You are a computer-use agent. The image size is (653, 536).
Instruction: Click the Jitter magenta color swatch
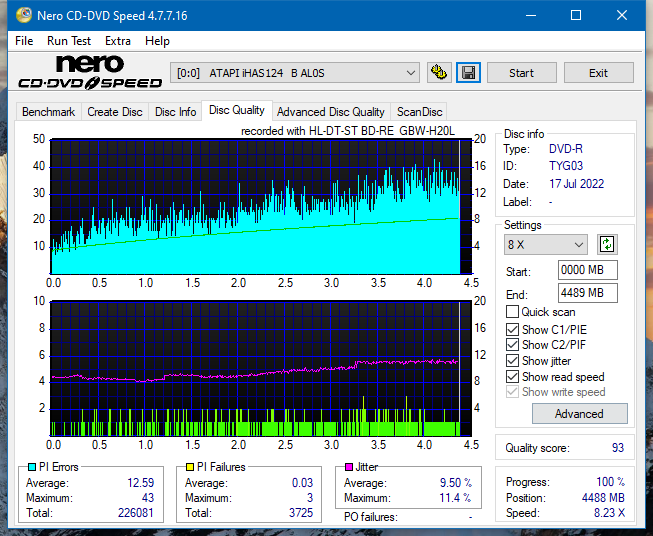(349, 467)
